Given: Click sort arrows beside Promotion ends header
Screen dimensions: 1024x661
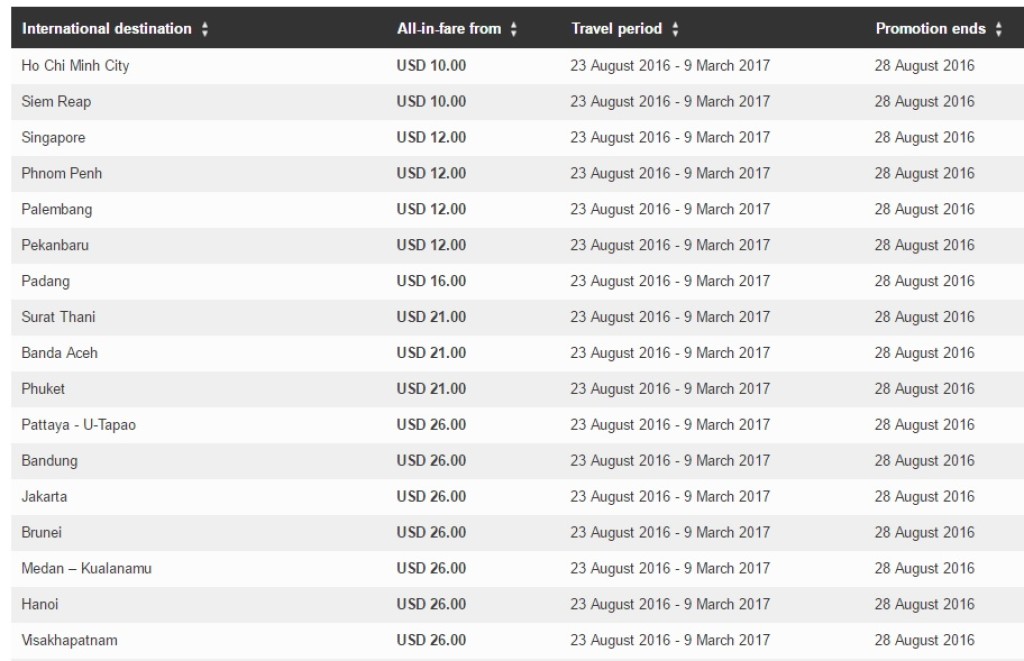Looking at the screenshot, I should tap(998, 30).
